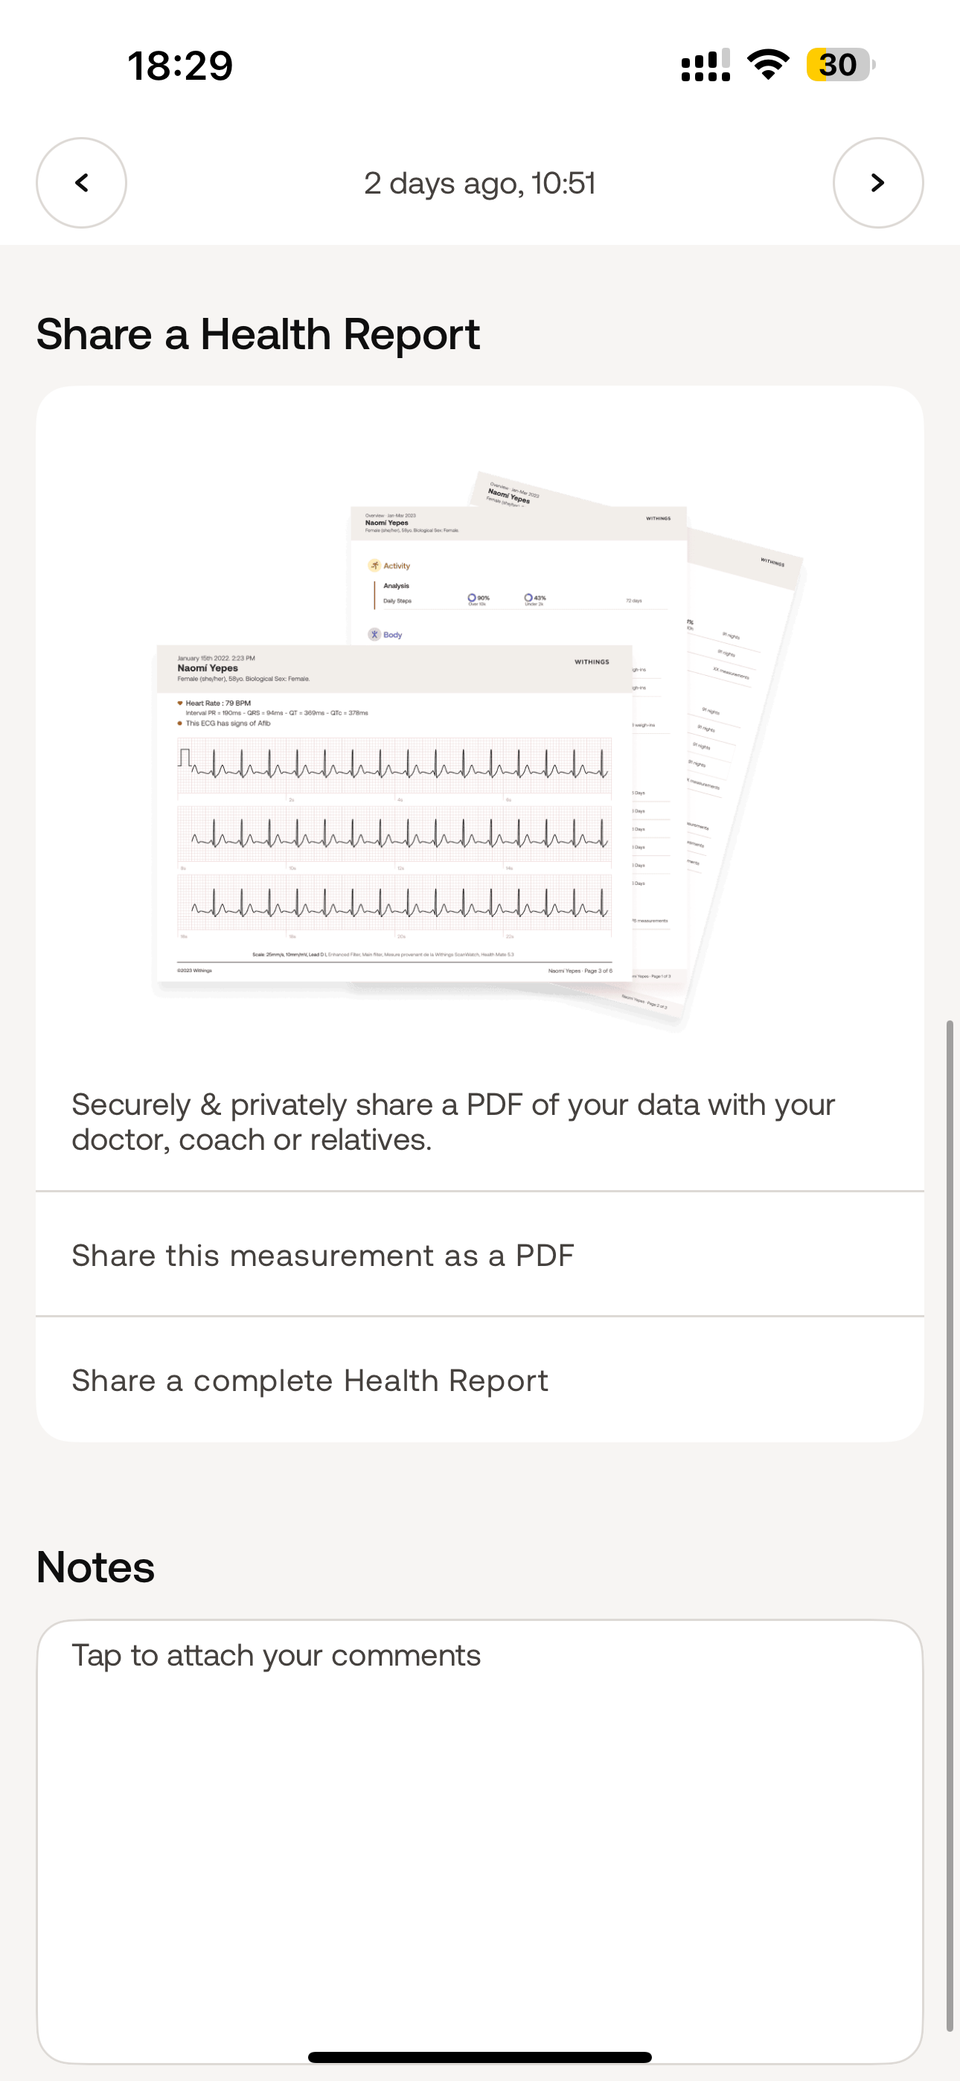Tap the Body icon in report preview
This screenshot has width=960, height=2081.
(374, 635)
